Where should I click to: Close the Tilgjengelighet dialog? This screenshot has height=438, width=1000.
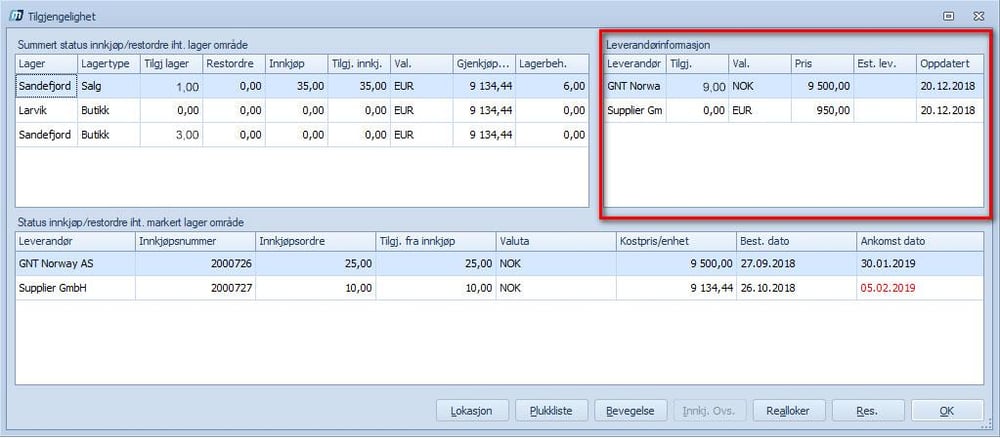[x=978, y=16]
